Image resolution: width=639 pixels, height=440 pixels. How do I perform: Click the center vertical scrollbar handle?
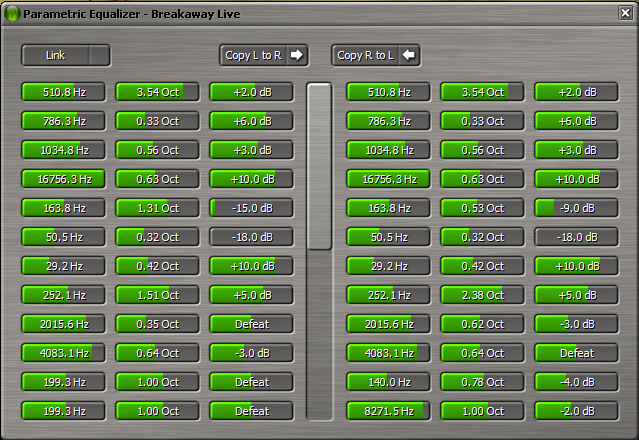point(319,166)
